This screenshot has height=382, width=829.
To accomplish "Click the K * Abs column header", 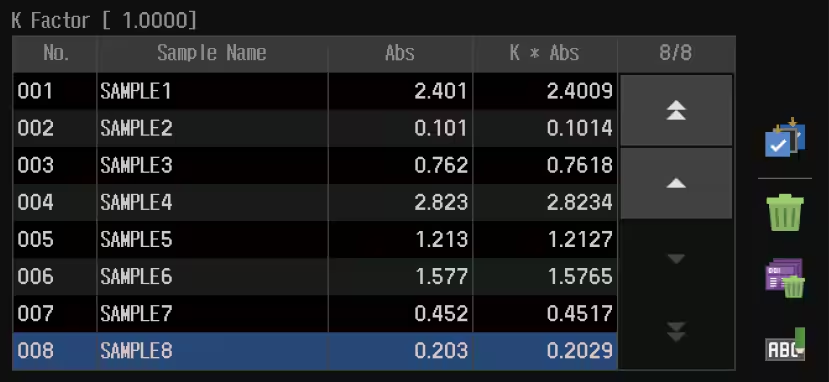I will coord(545,53).
